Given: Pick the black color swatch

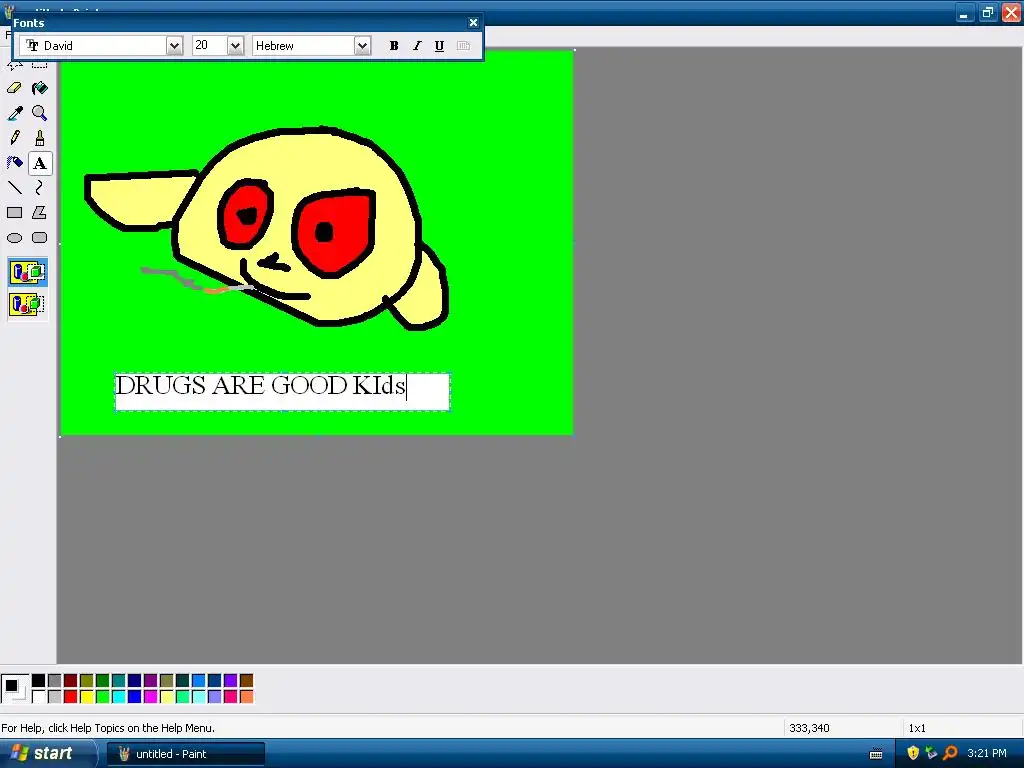Looking at the screenshot, I should point(39,681).
